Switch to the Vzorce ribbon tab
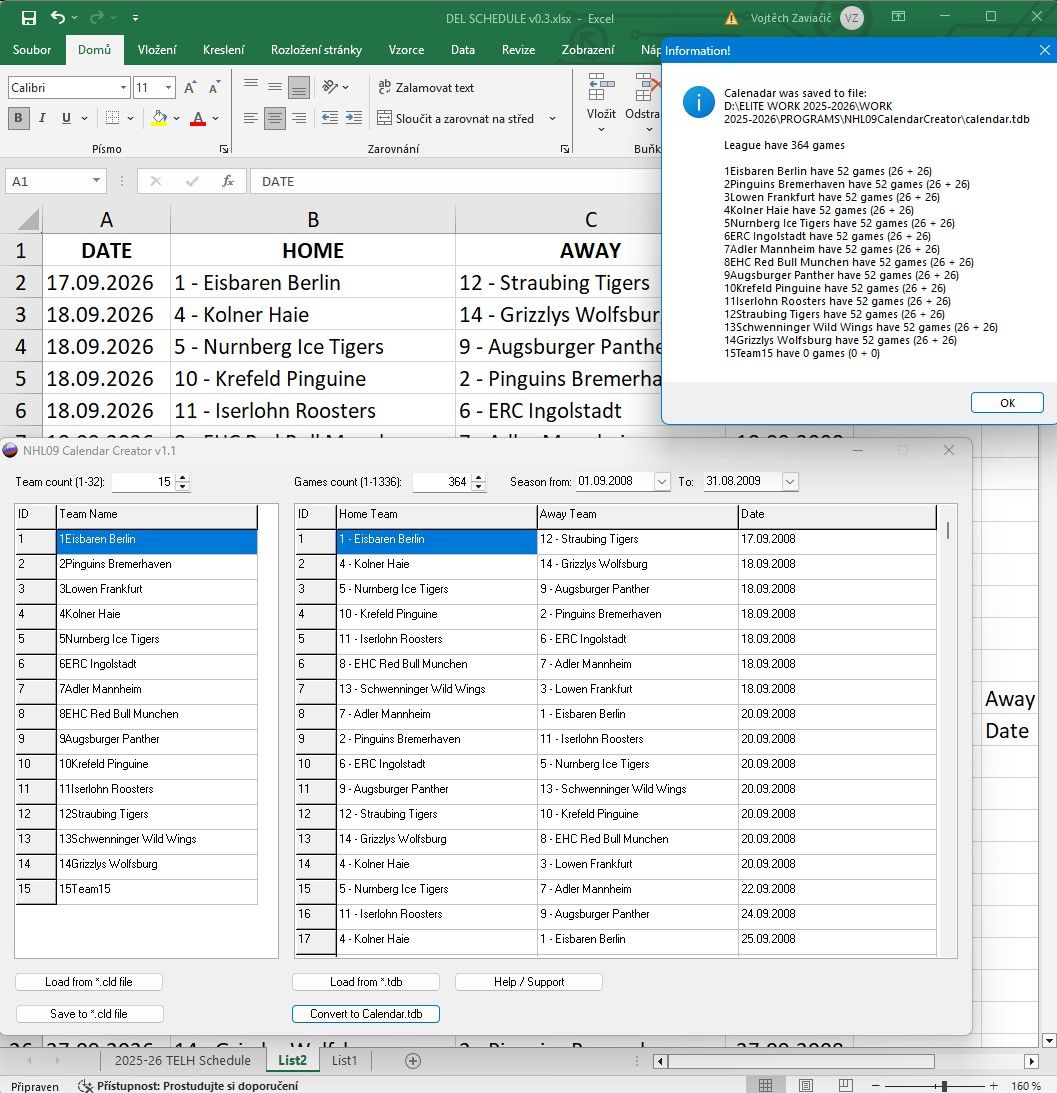The height and width of the screenshot is (1093, 1057). tap(406, 49)
